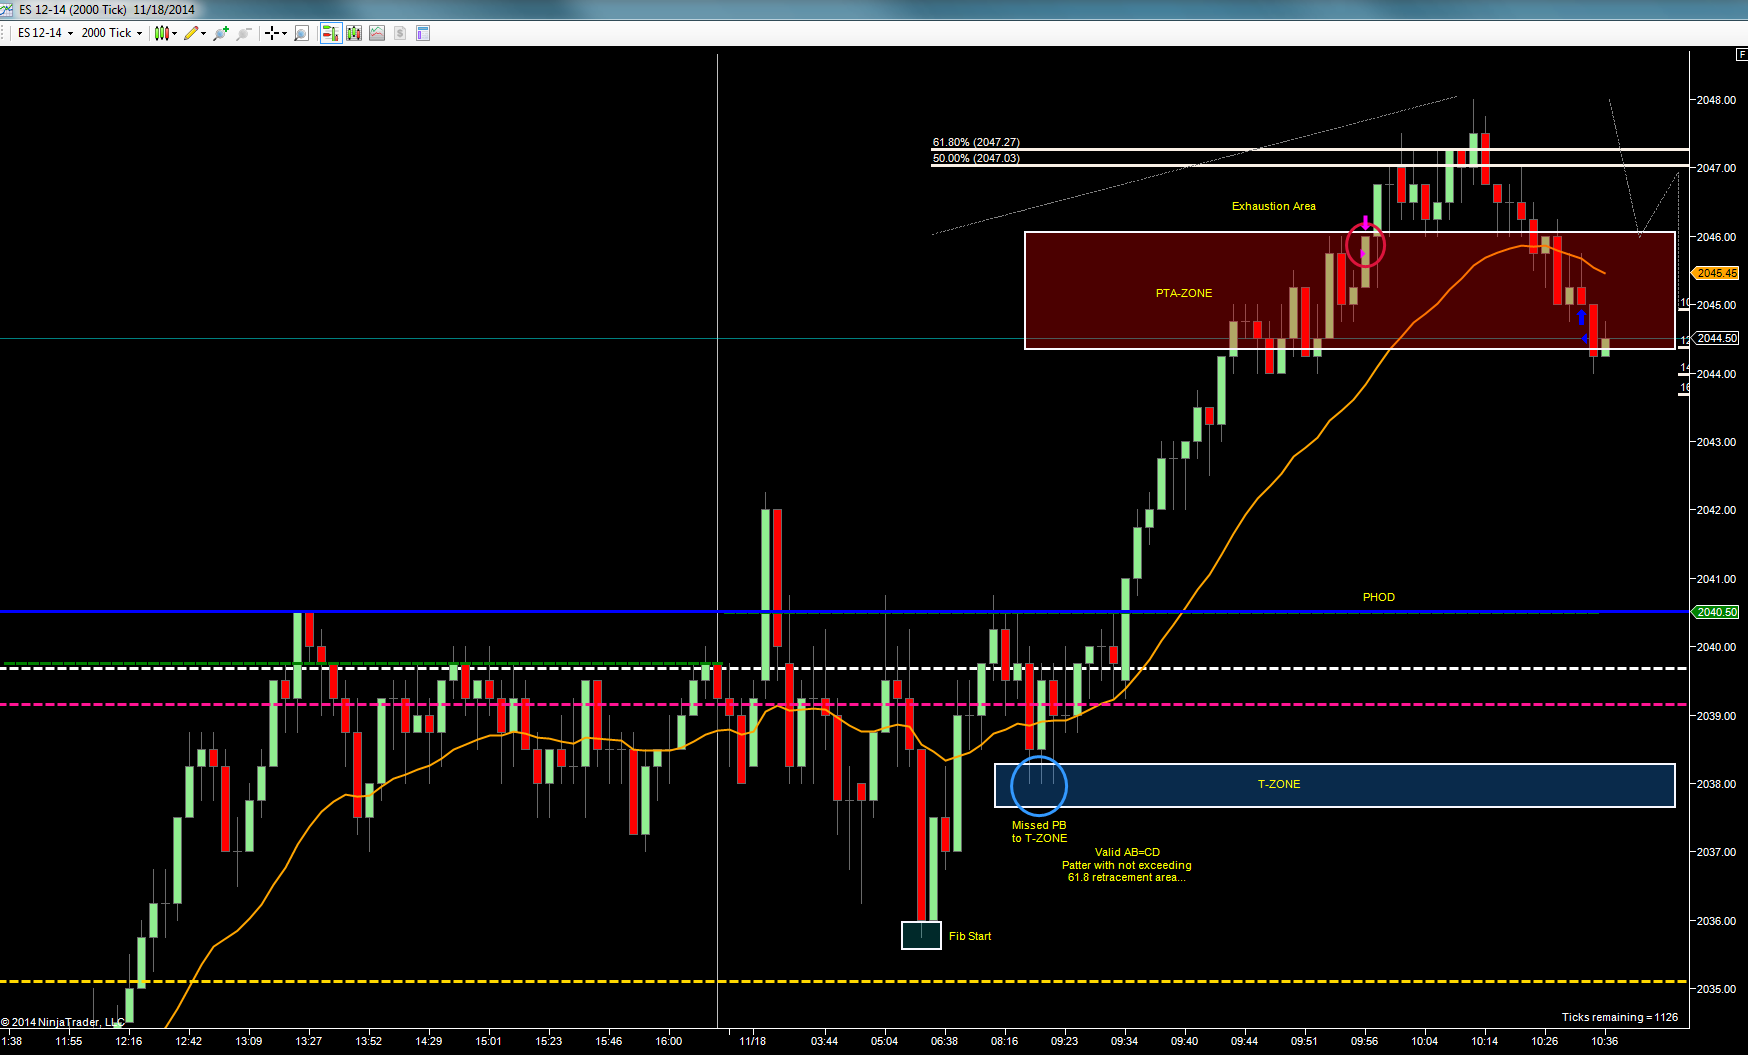The image size is (1748, 1055).
Task: Click the 09:34 time axis label
Action: 1125,1041
